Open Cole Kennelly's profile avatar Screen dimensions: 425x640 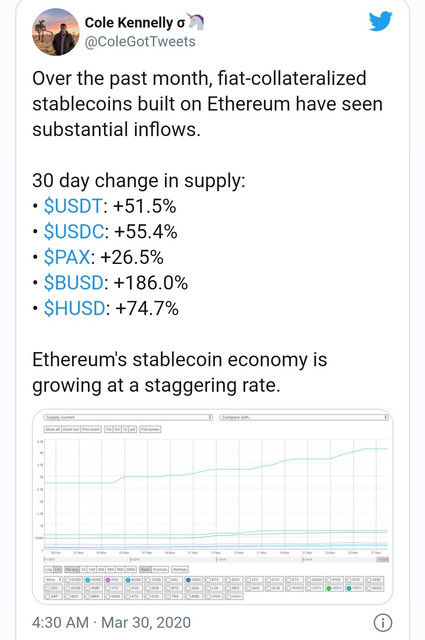click(x=56, y=32)
